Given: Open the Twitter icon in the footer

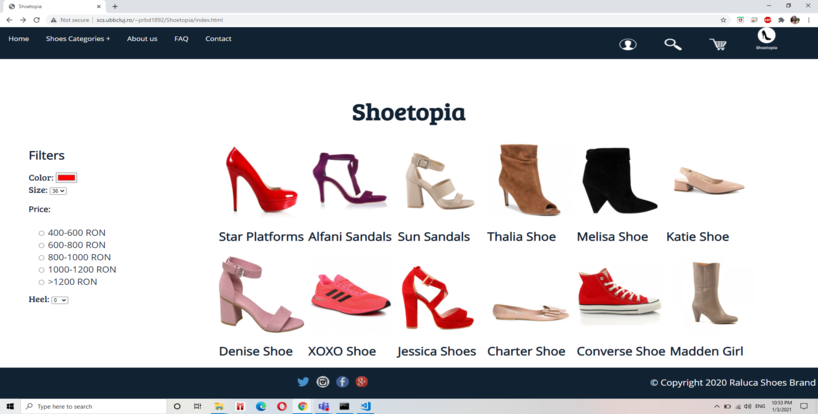Looking at the screenshot, I should tap(303, 382).
